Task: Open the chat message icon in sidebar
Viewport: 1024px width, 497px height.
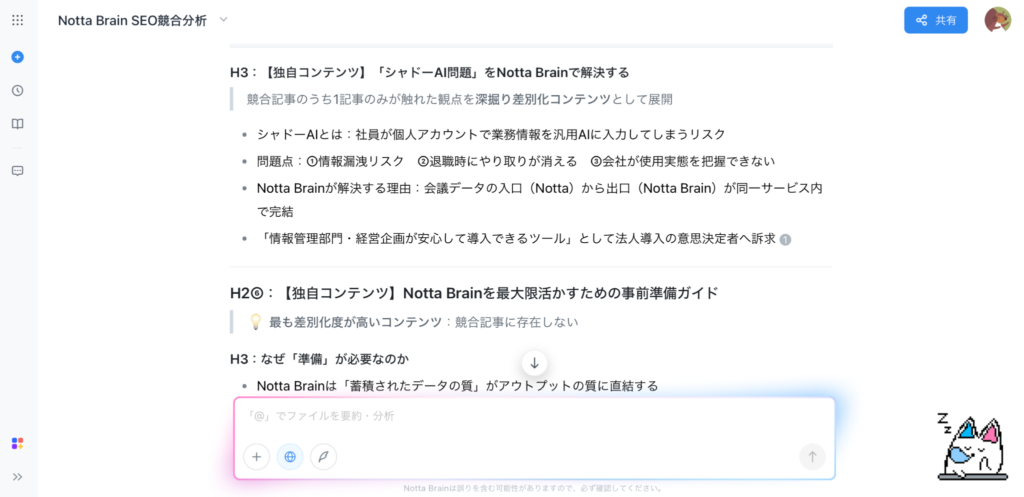Action: (x=18, y=170)
